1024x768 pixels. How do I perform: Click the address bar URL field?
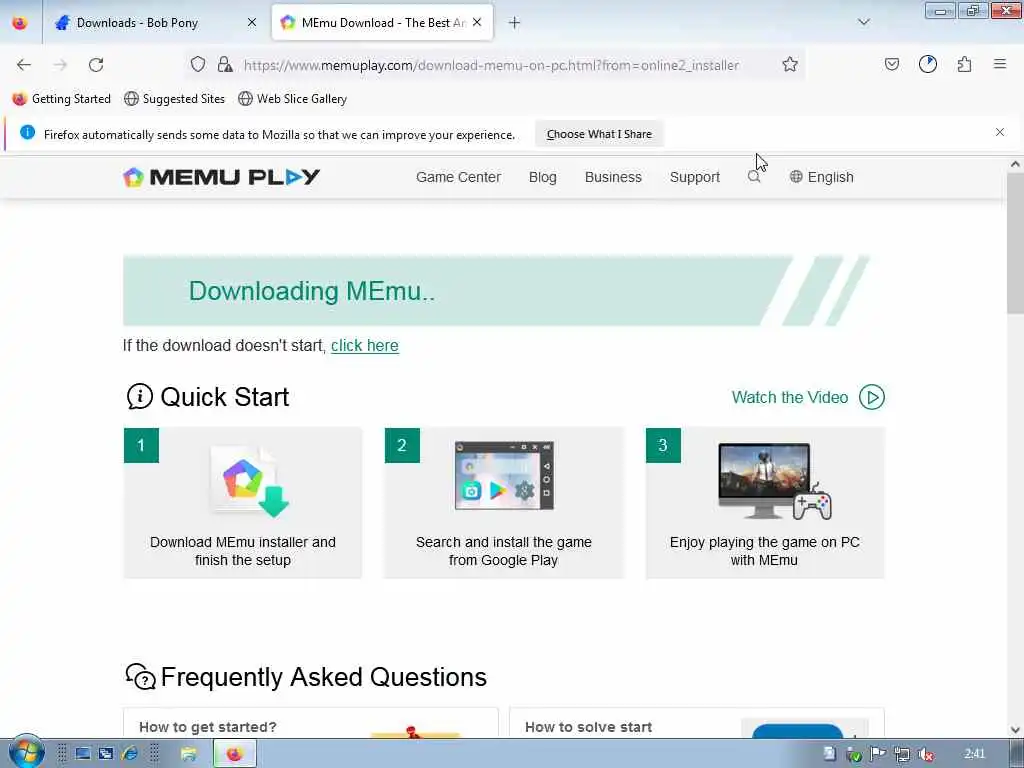click(491, 65)
